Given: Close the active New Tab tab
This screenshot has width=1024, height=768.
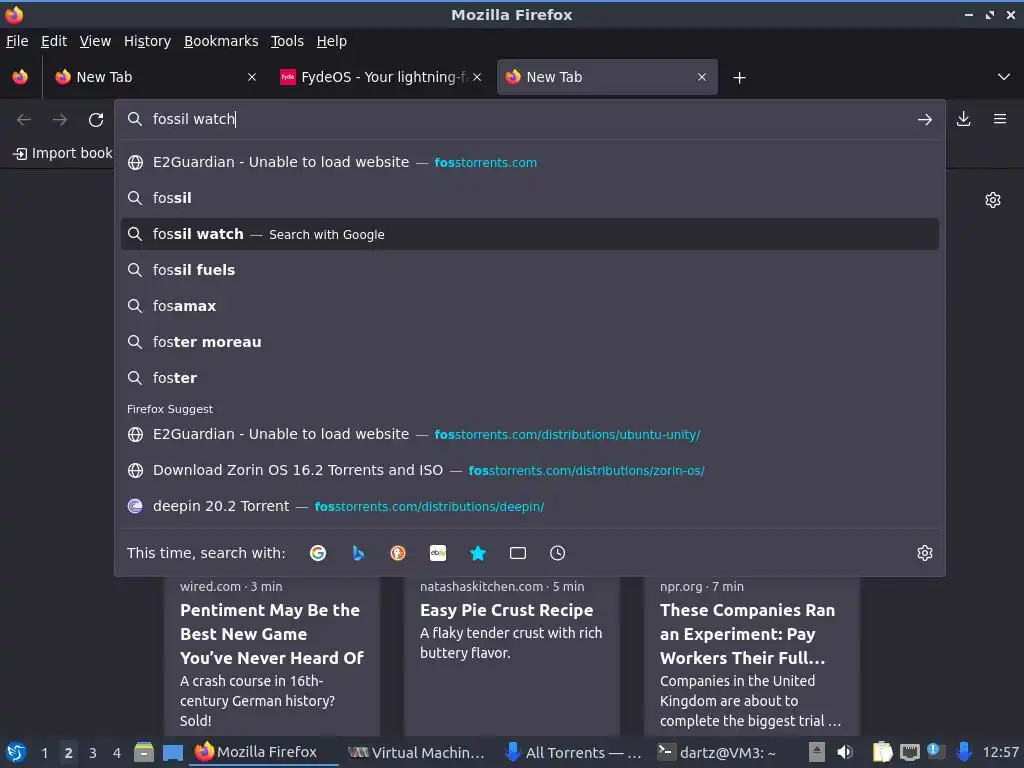Looking at the screenshot, I should click(x=702, y=77).
